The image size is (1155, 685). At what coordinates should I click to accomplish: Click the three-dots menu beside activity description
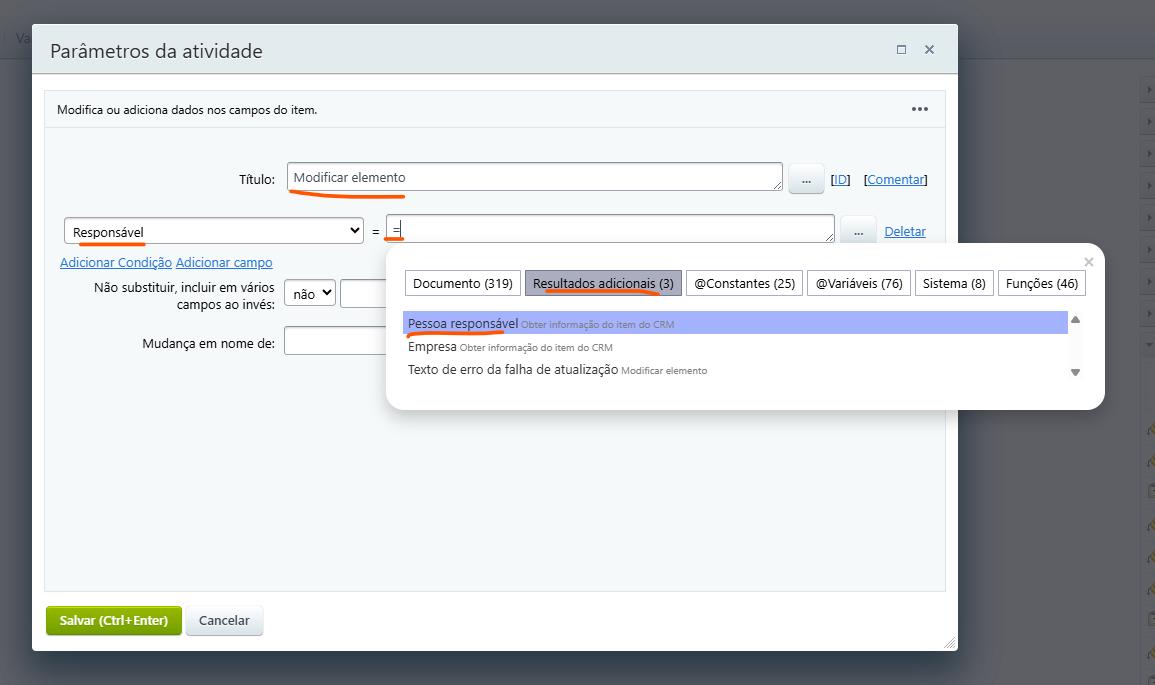(919, 109)
